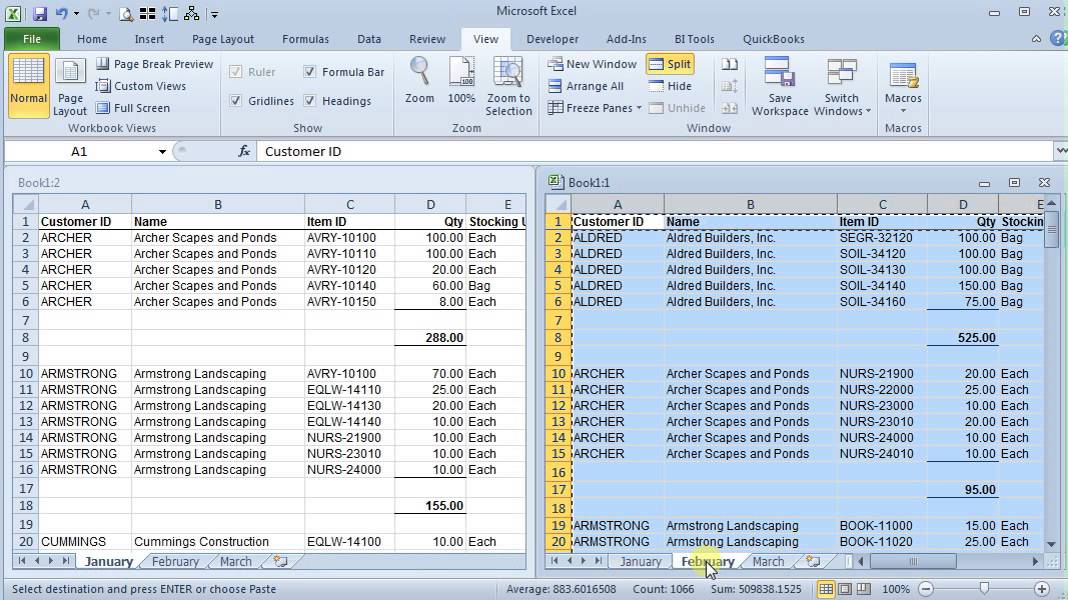The width and height of the screenshot is (1068, 600).
Task: Enter Full Screen view
Action: 133,108
